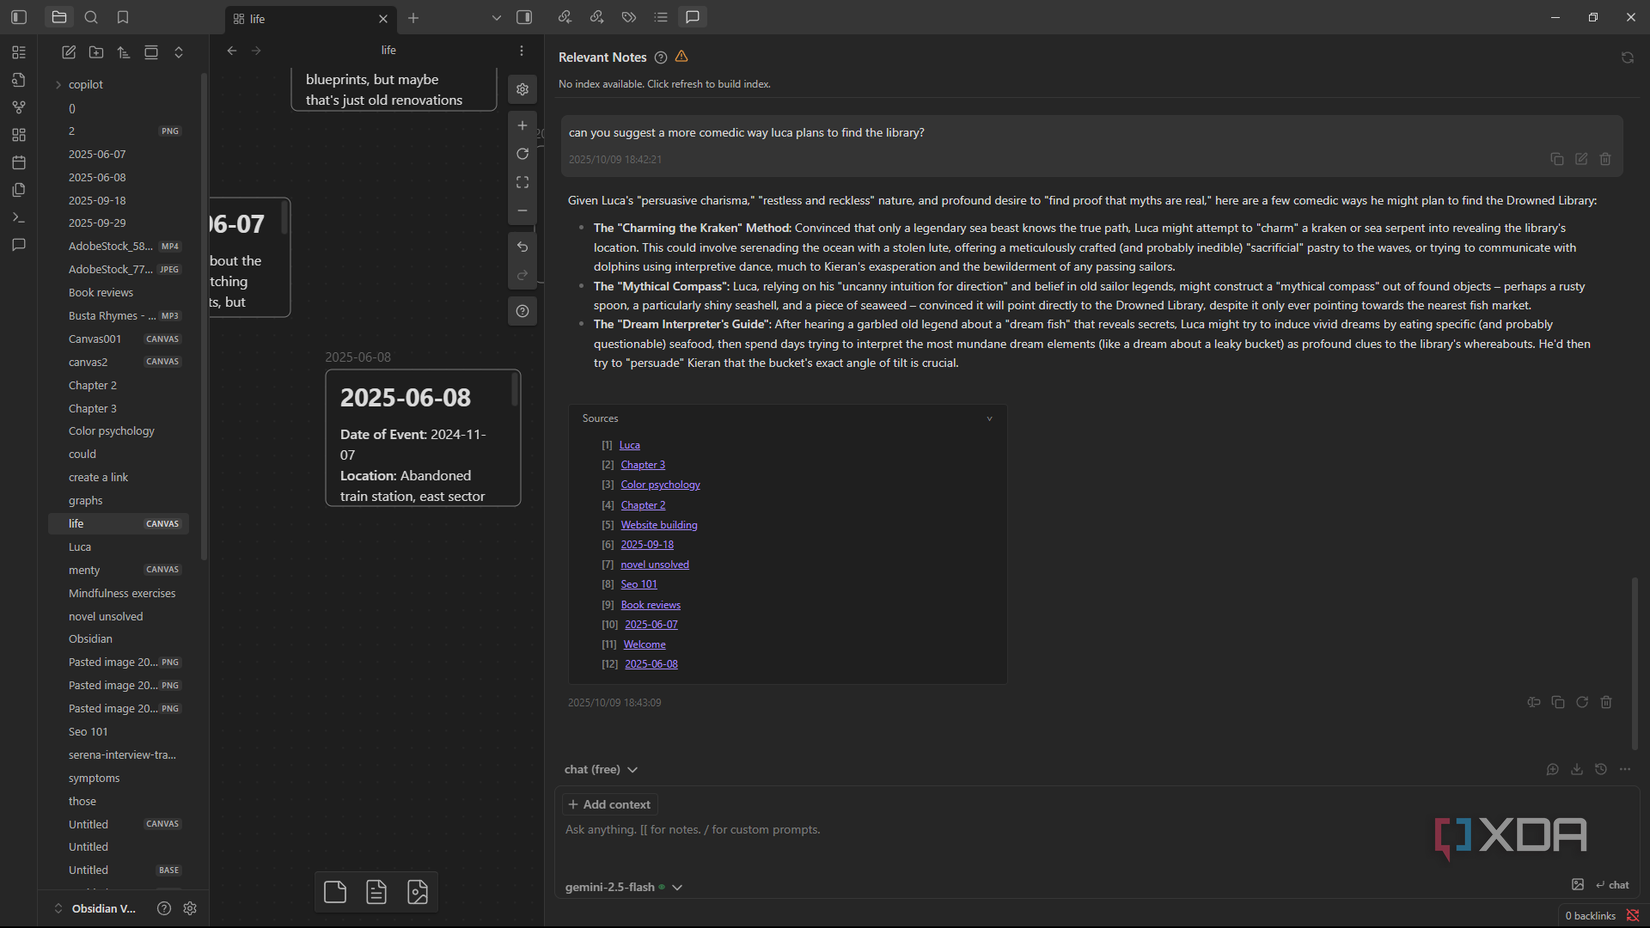Screen dimensions: 1650x928
Task: Copy the AI answer using the copy icon
Action: tap(1557, 702)
